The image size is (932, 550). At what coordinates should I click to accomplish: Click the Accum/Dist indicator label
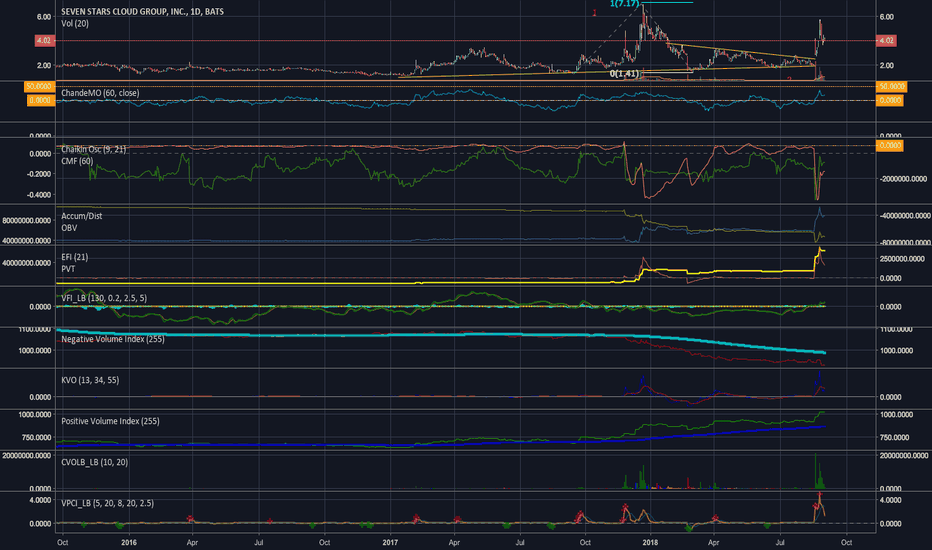(81, 216)
